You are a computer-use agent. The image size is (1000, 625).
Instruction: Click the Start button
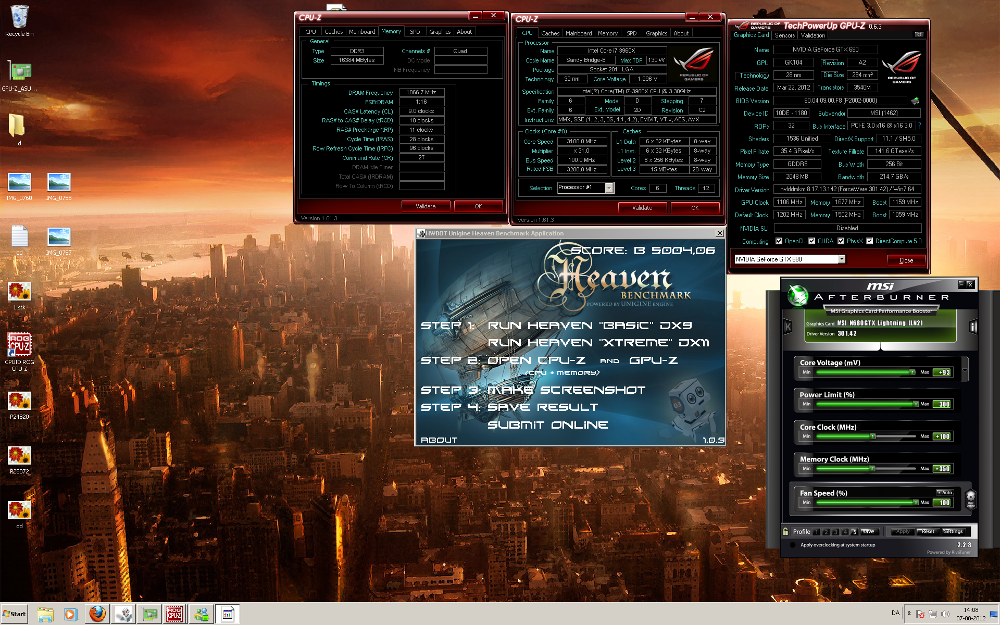[14, 614]
